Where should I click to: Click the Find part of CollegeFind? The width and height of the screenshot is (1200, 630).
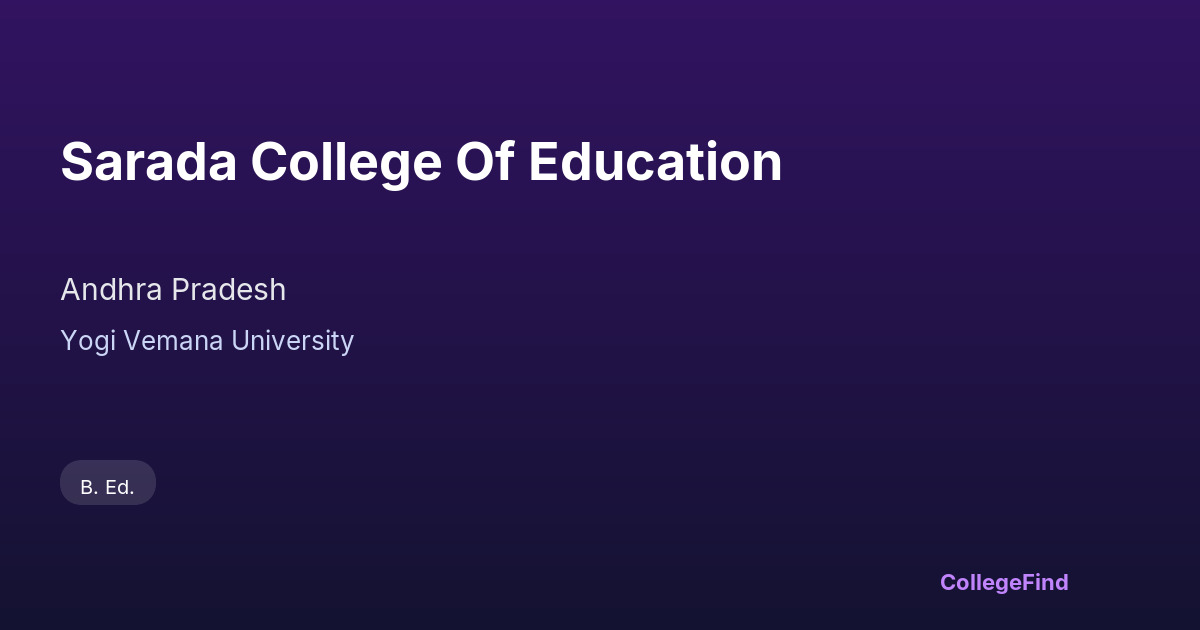(1045, 582)
